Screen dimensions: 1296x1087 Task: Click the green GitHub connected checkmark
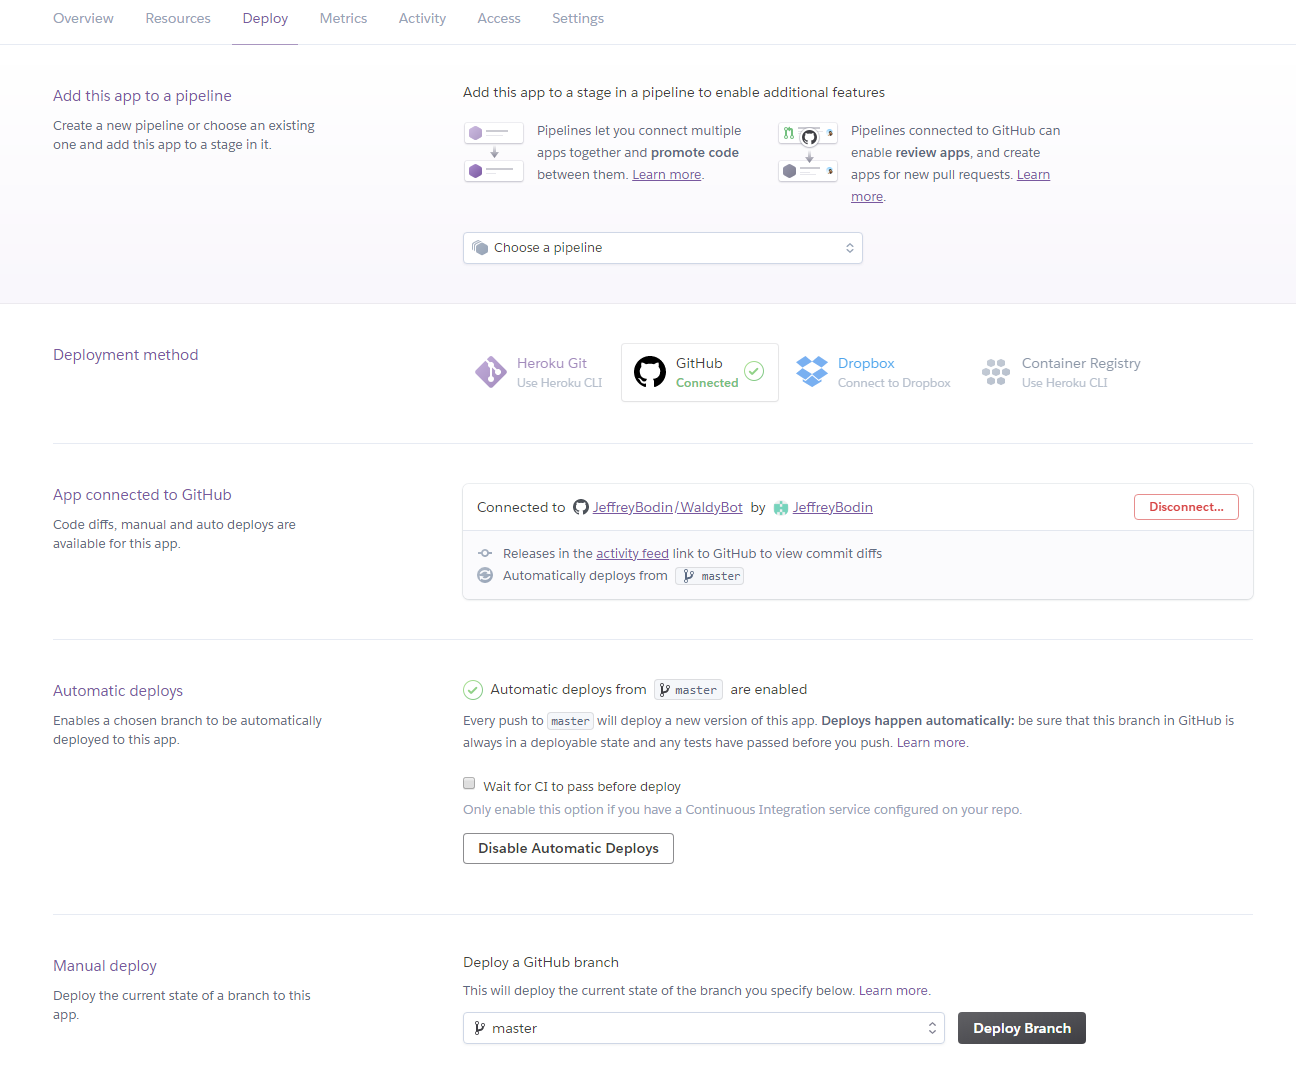754,371
